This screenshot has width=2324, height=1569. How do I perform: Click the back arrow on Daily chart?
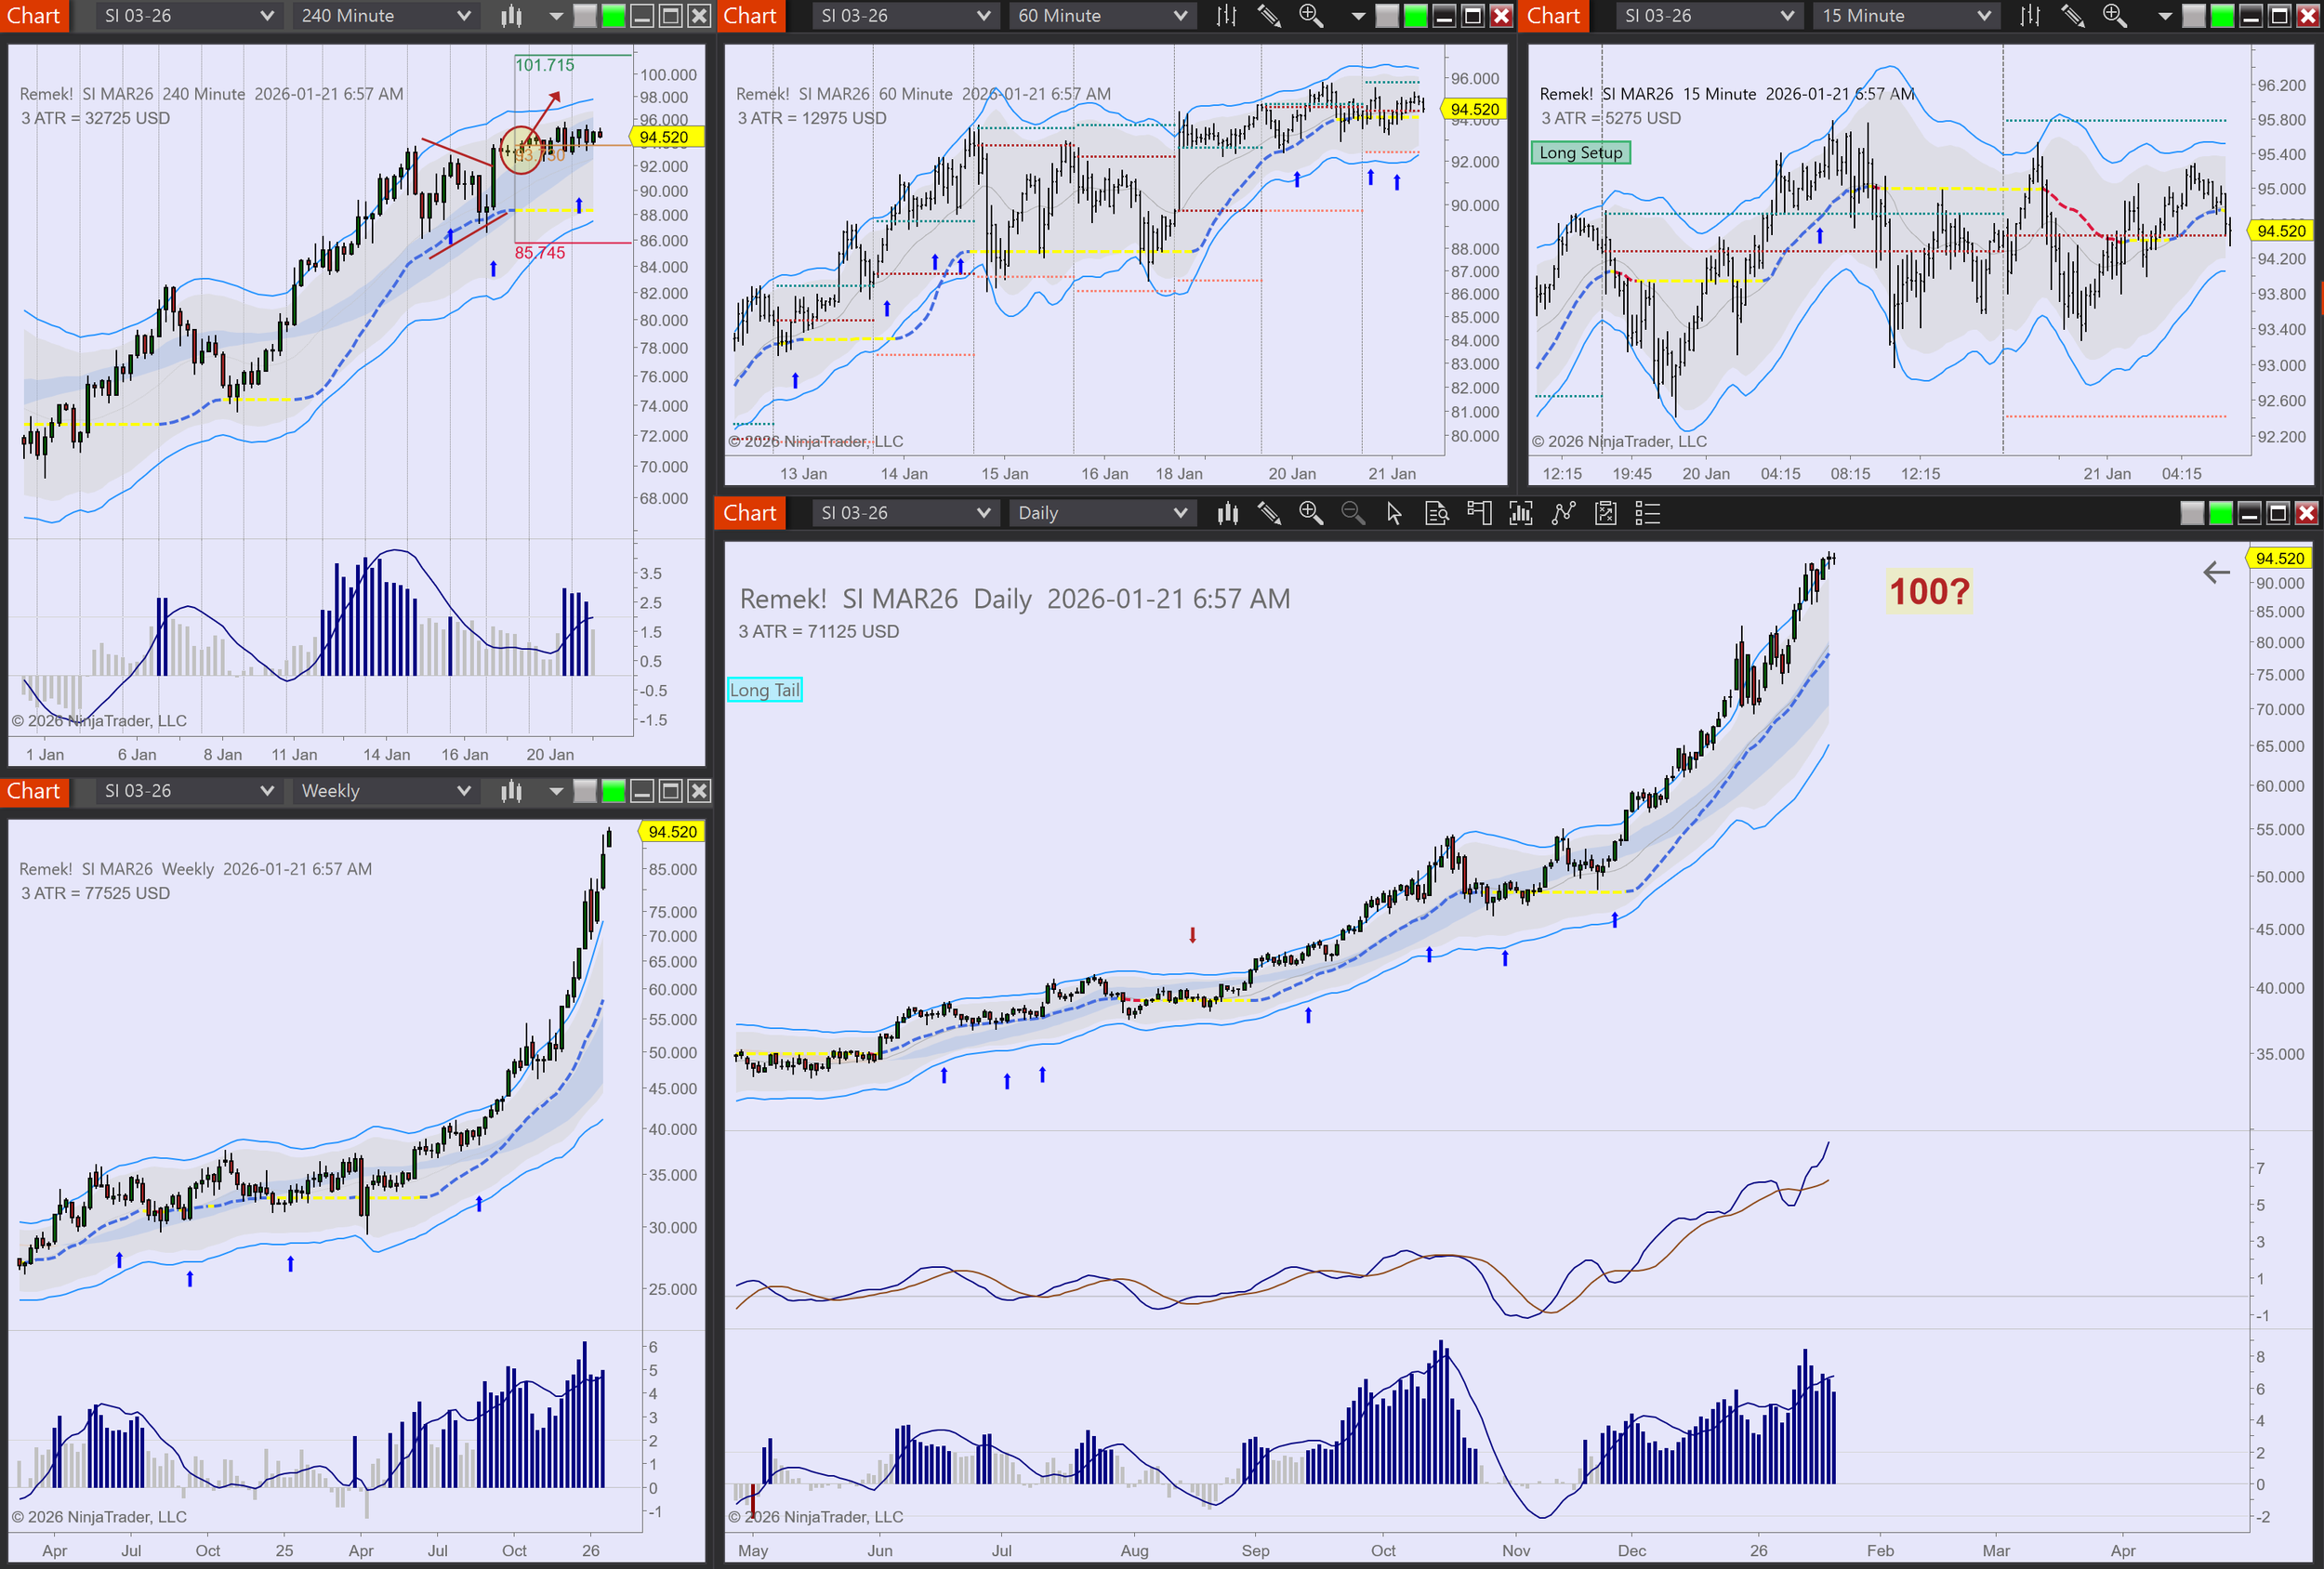click(2216, 572)
